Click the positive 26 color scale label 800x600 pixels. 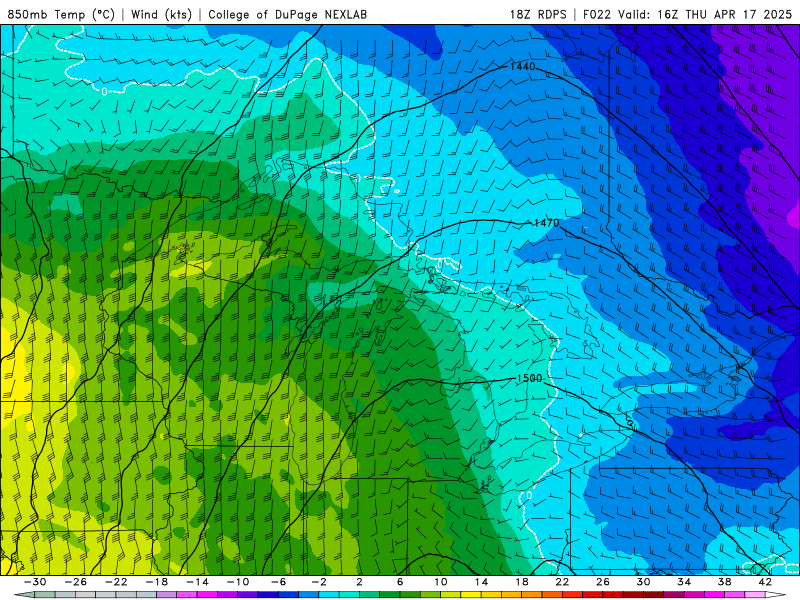tap(603, 582)
